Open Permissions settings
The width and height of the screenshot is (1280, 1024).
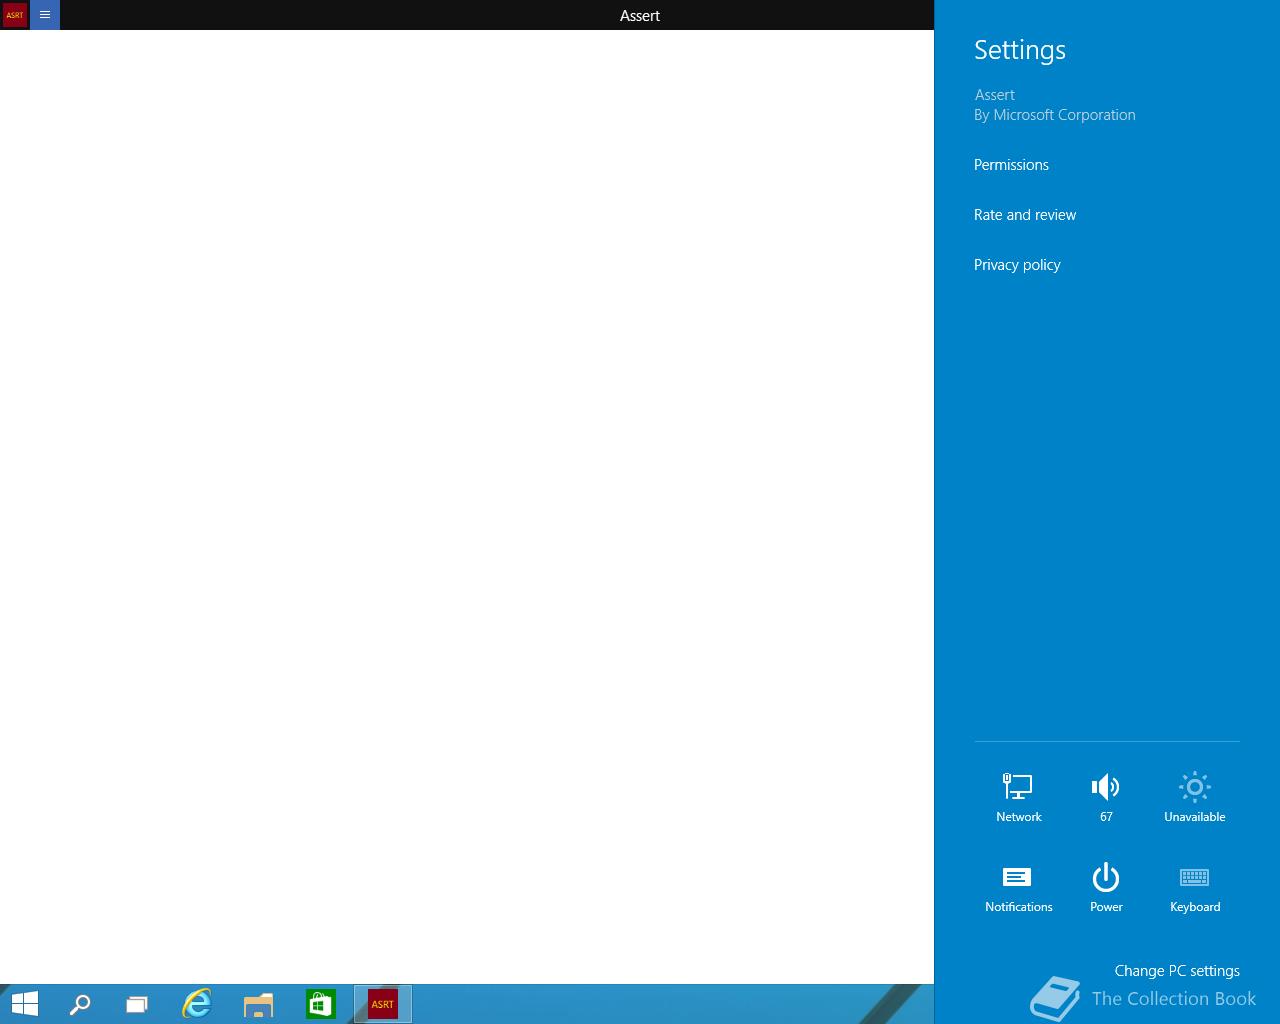(1011, 165)
